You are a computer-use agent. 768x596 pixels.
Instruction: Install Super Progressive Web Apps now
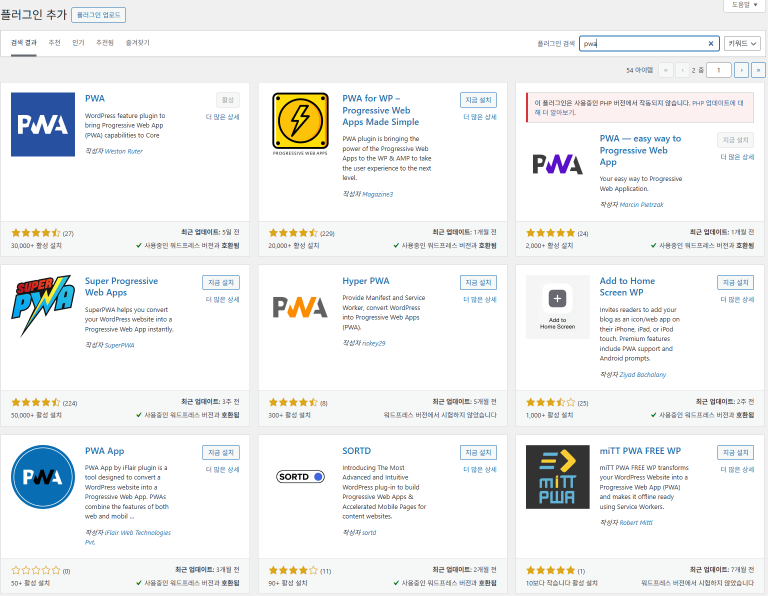point(221,283)
